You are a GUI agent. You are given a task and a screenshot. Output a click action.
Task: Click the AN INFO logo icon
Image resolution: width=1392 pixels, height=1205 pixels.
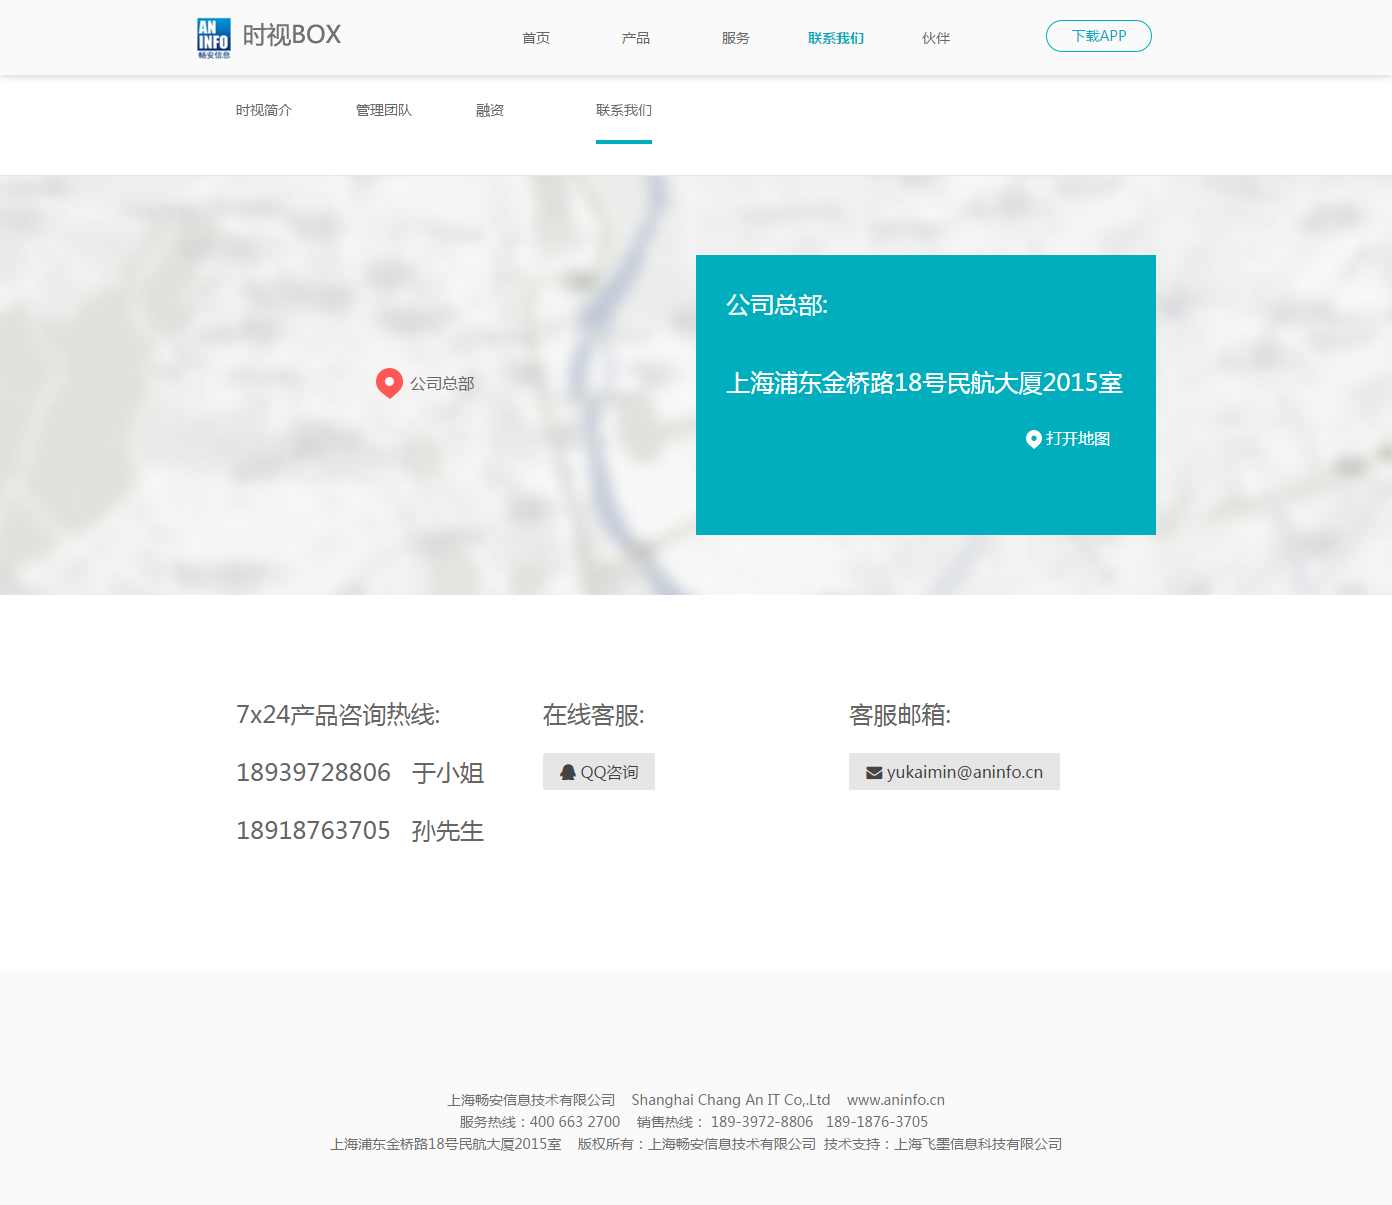pos(213,38)
